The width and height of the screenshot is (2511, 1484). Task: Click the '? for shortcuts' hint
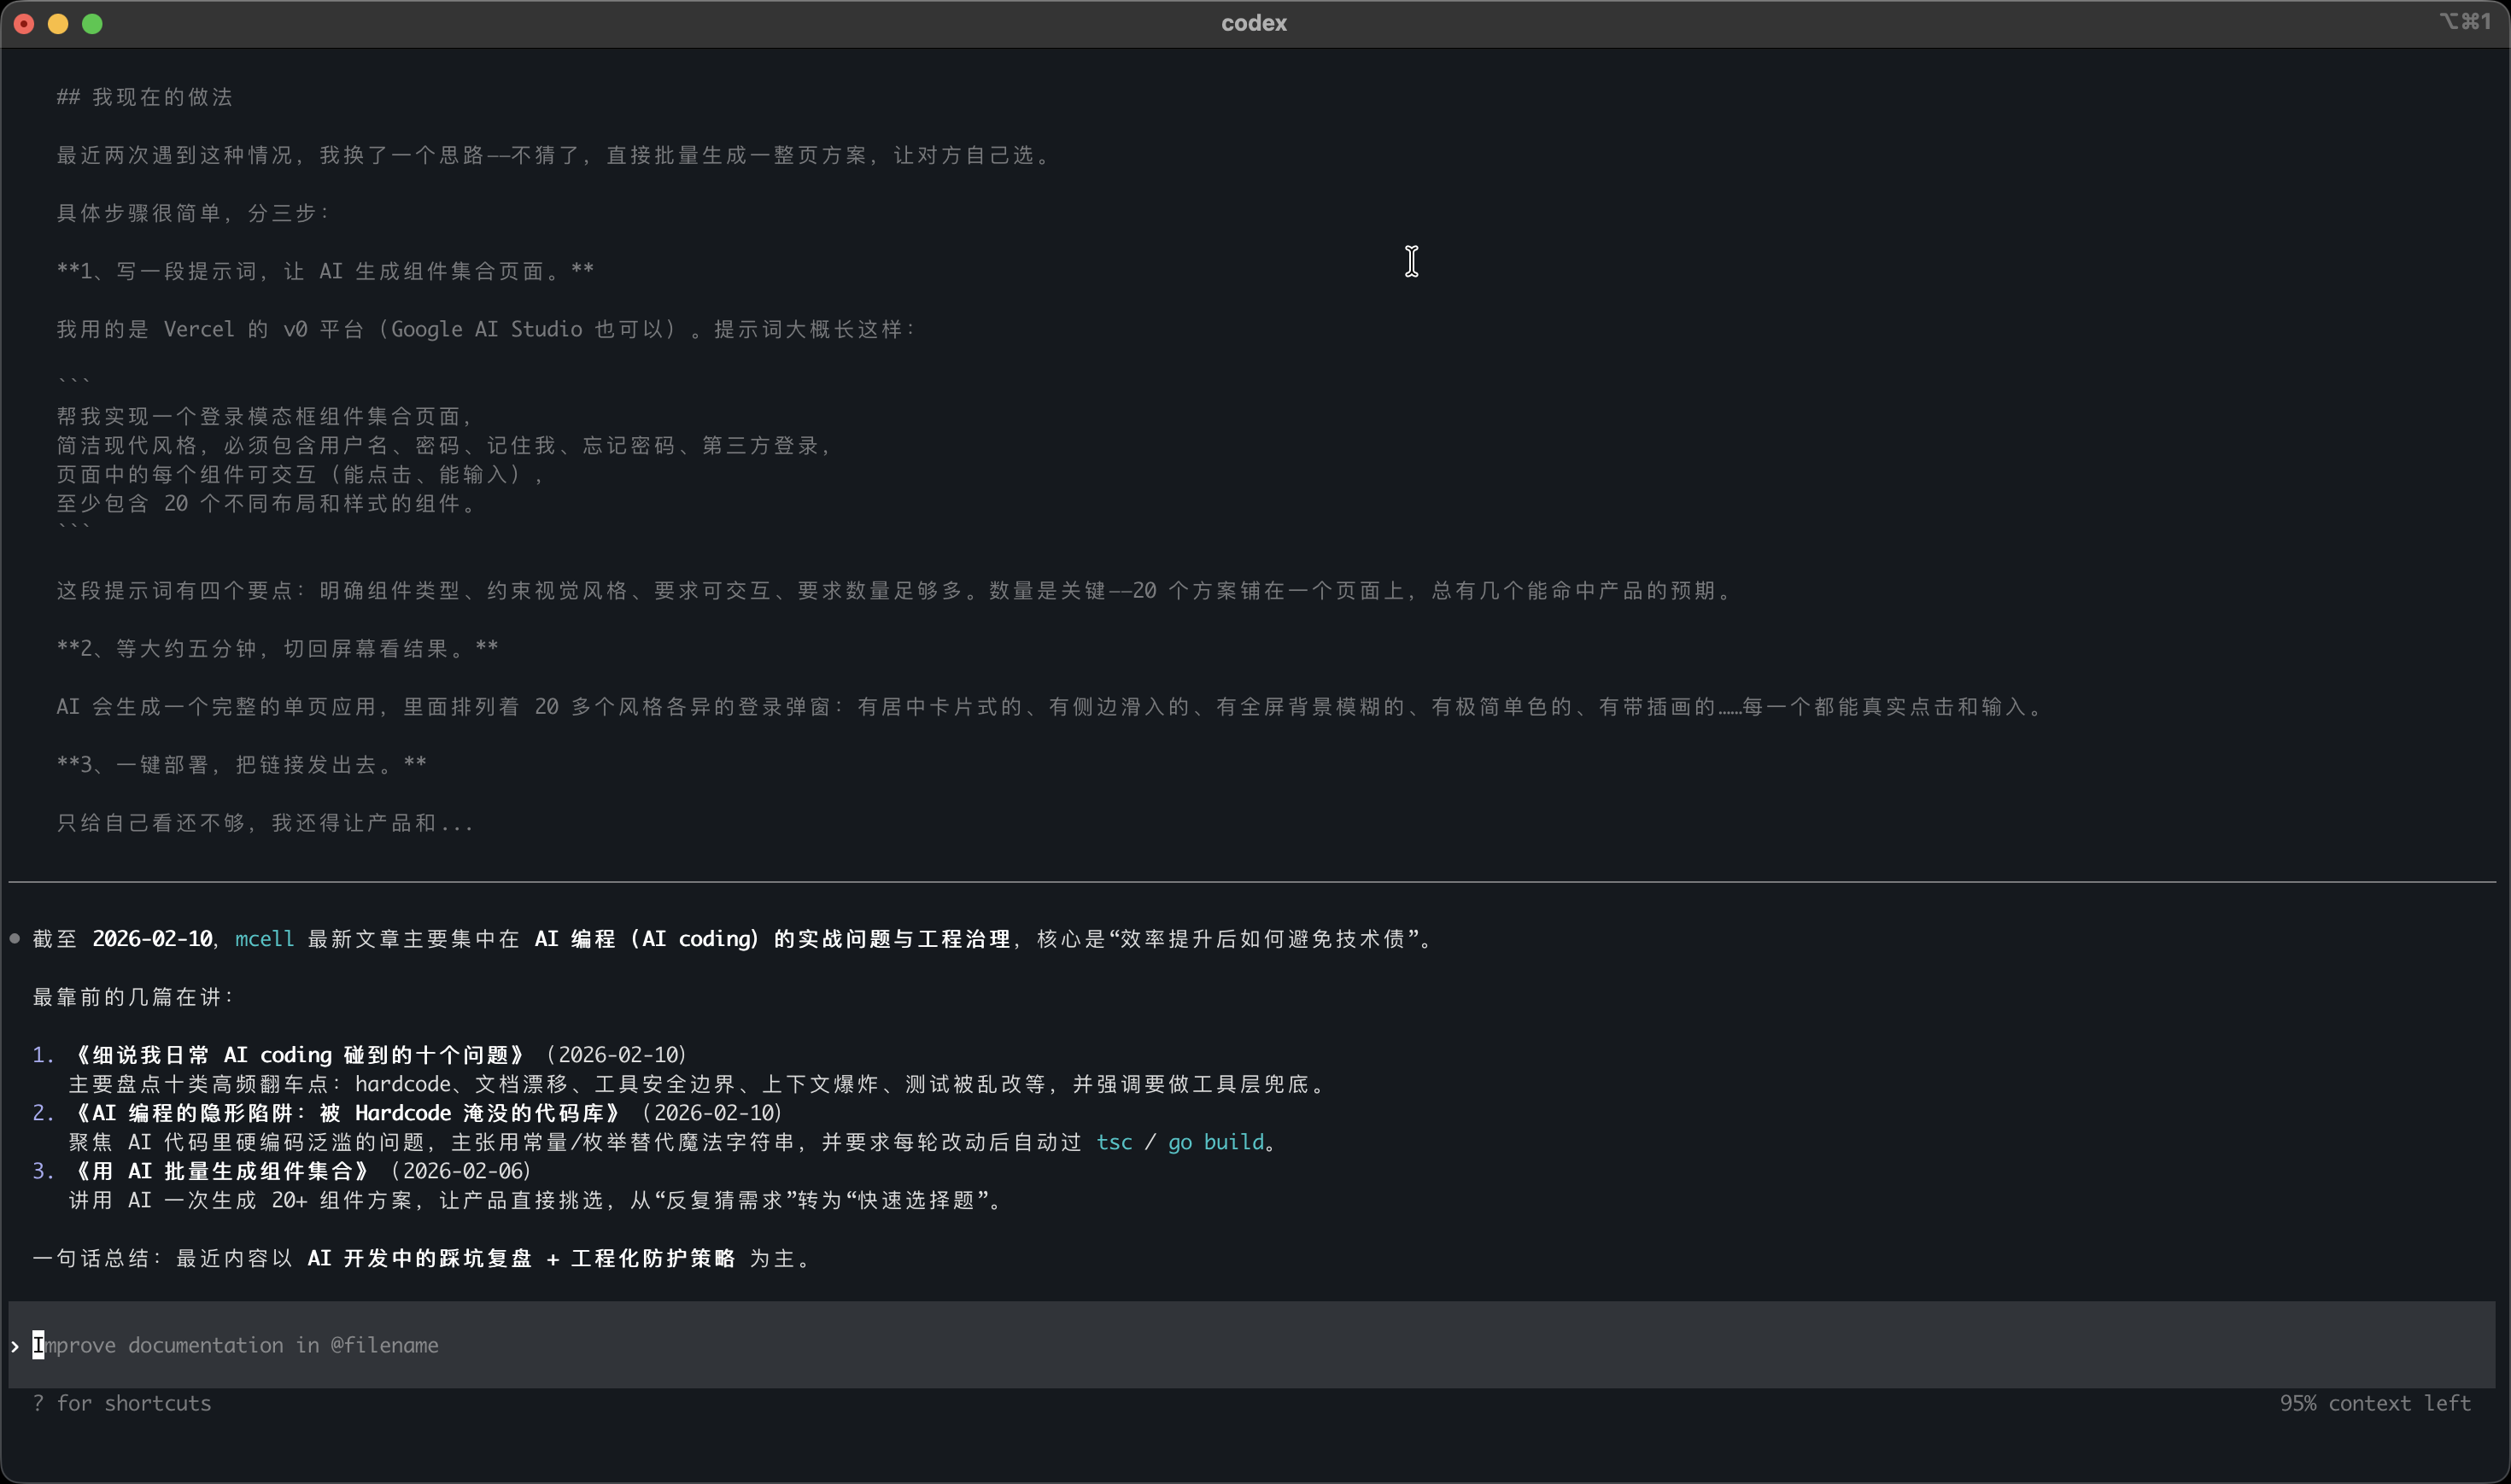pos(122,1403)
